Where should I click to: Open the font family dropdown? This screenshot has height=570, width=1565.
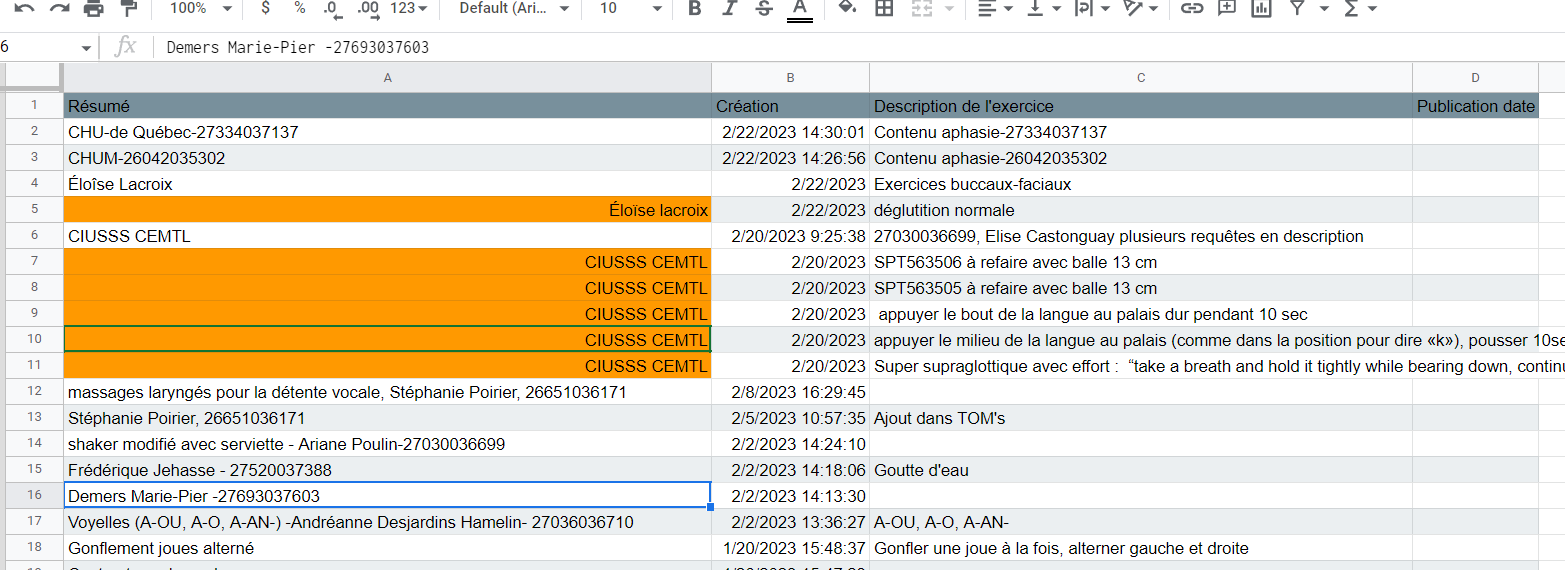[514, 8]
